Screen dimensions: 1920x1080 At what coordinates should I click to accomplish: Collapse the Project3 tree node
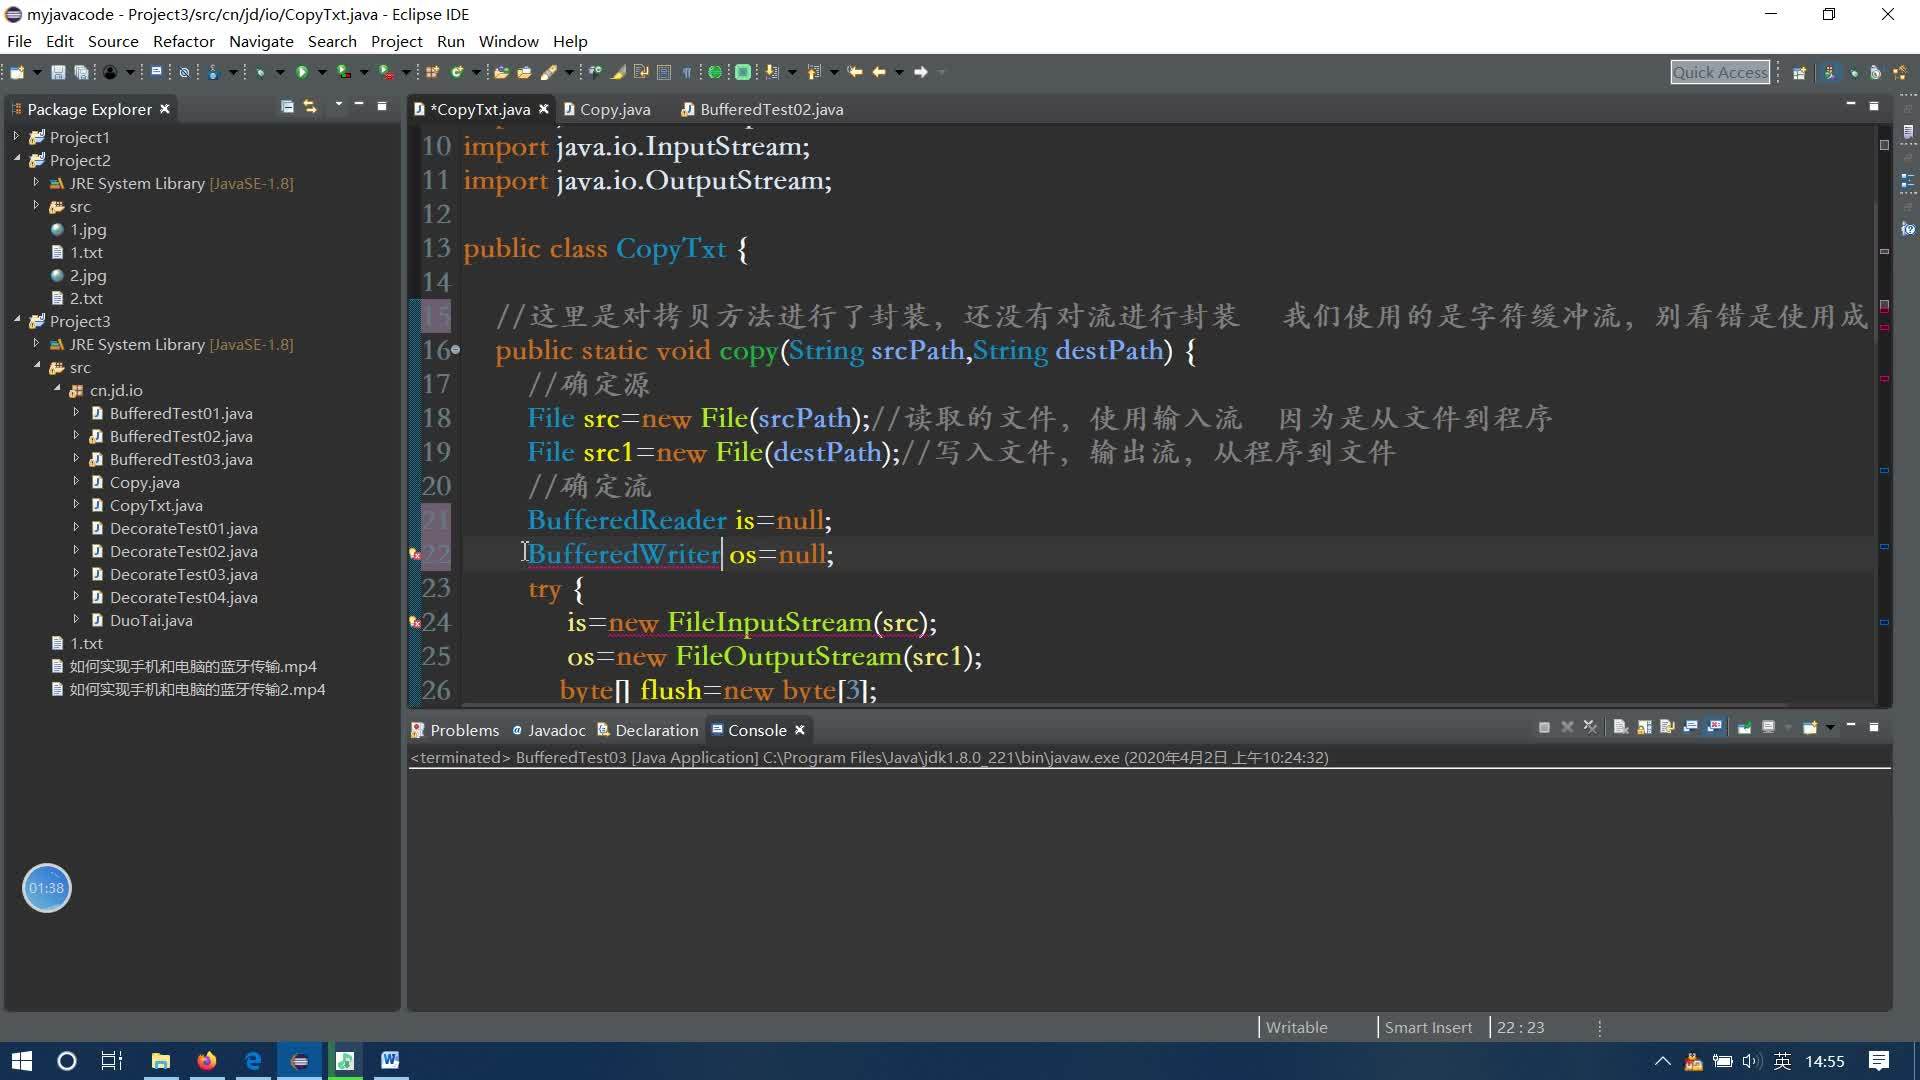point(16,319)
